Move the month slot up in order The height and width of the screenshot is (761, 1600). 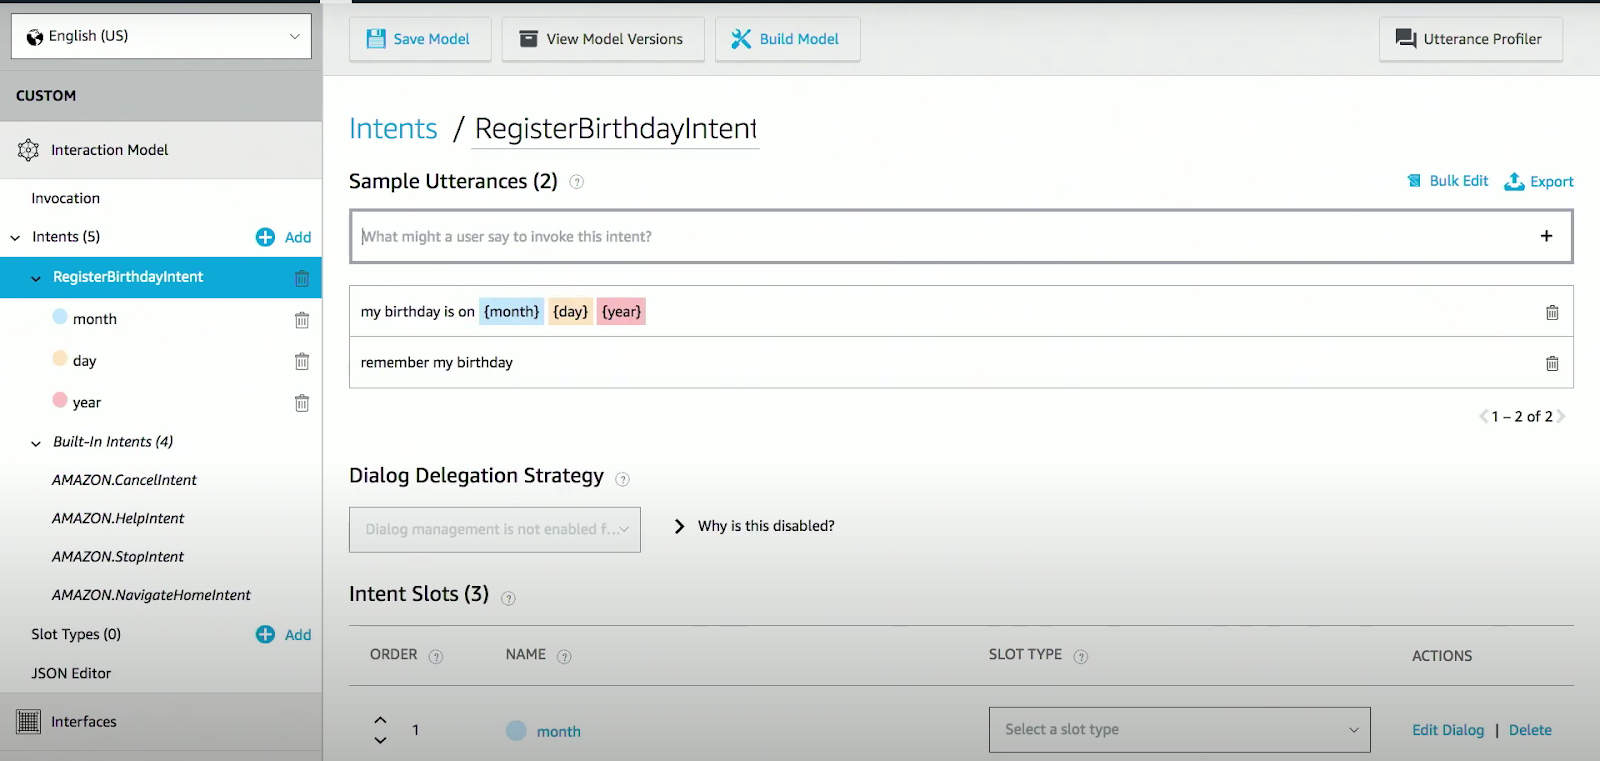(x=380, y=720)
